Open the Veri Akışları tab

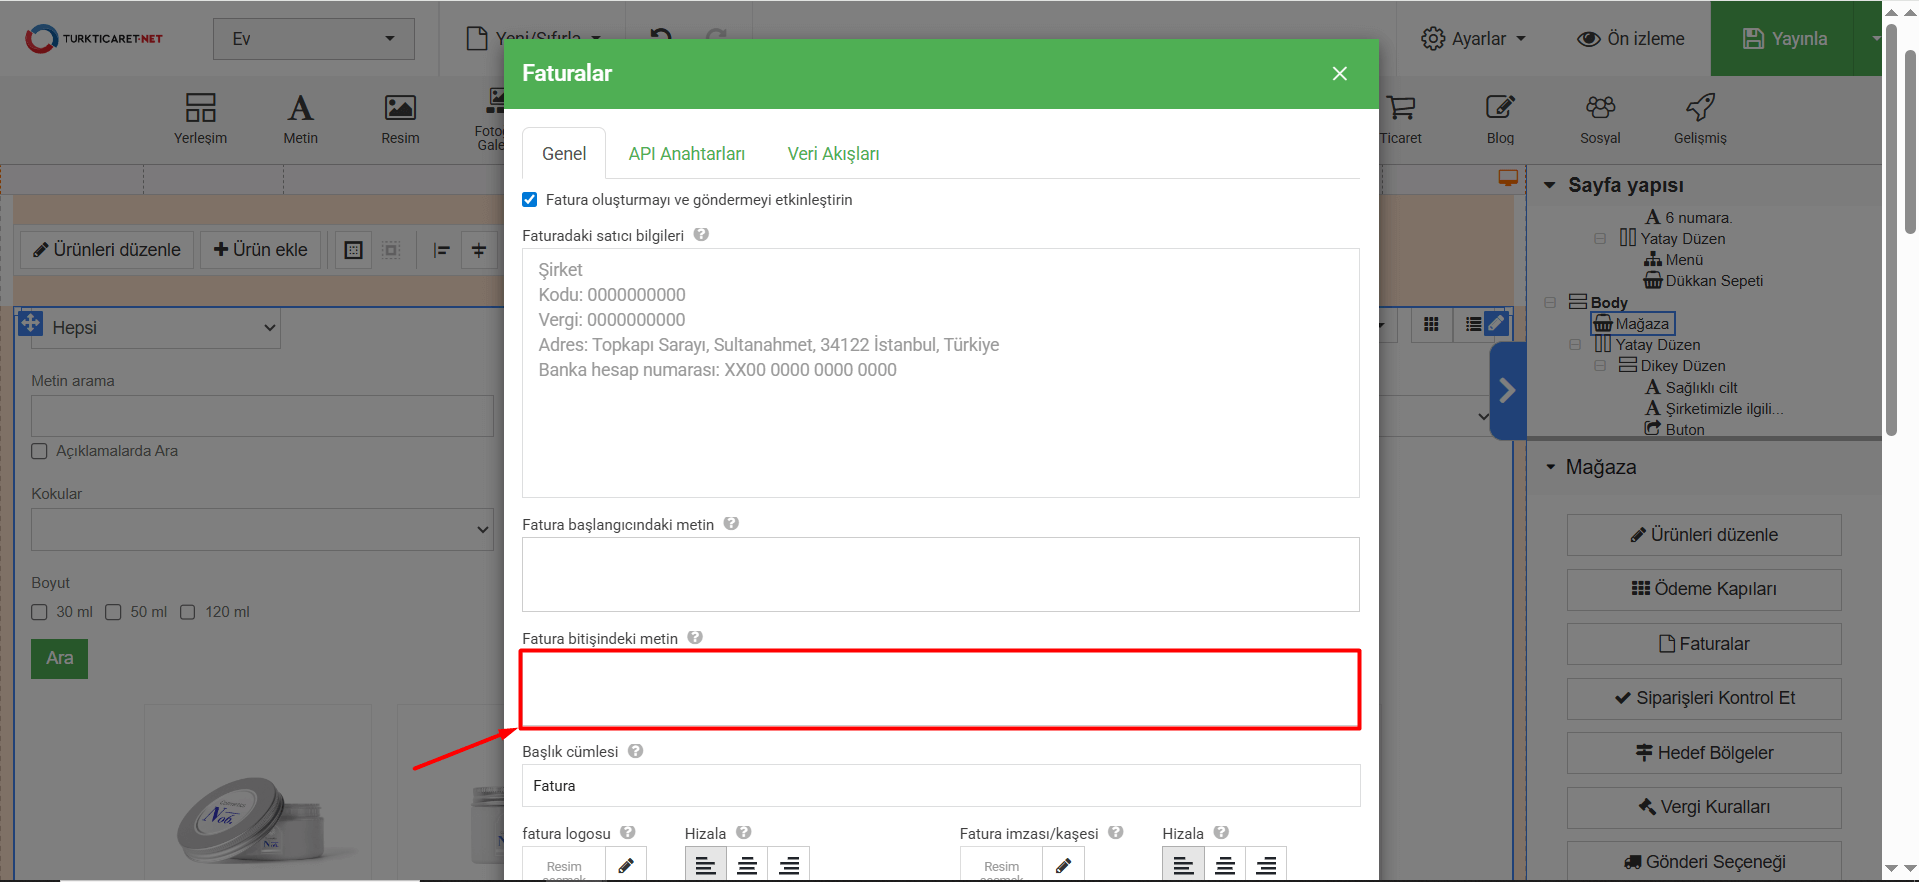pyautogui.click(x=833, y=154)
